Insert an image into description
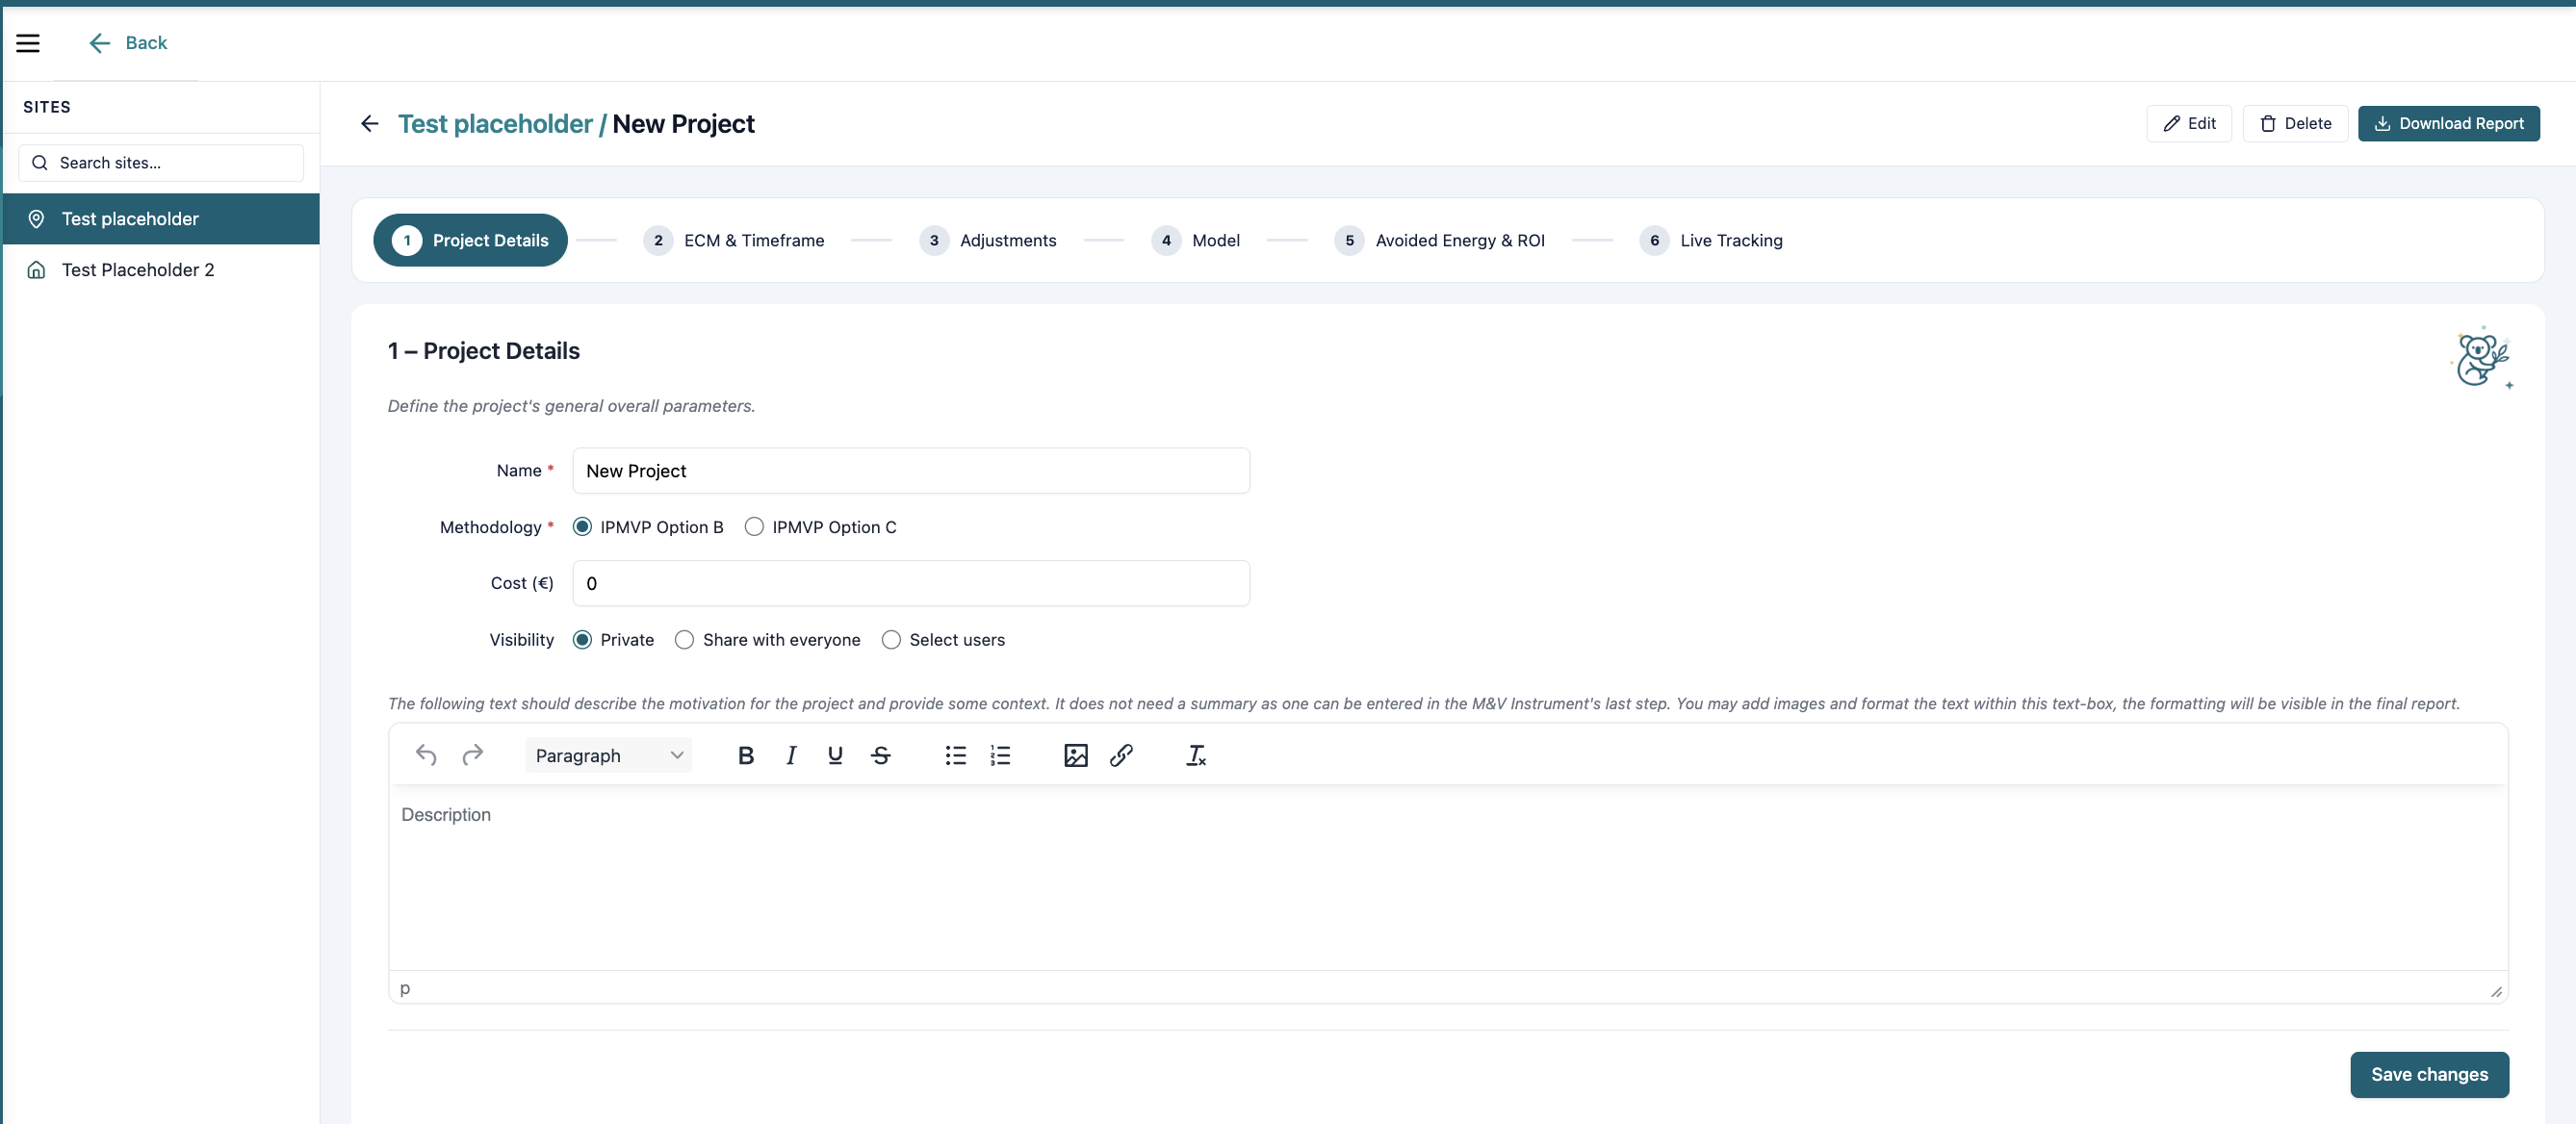The height and width of the screenshot is (1124, 2576). 1076,756
